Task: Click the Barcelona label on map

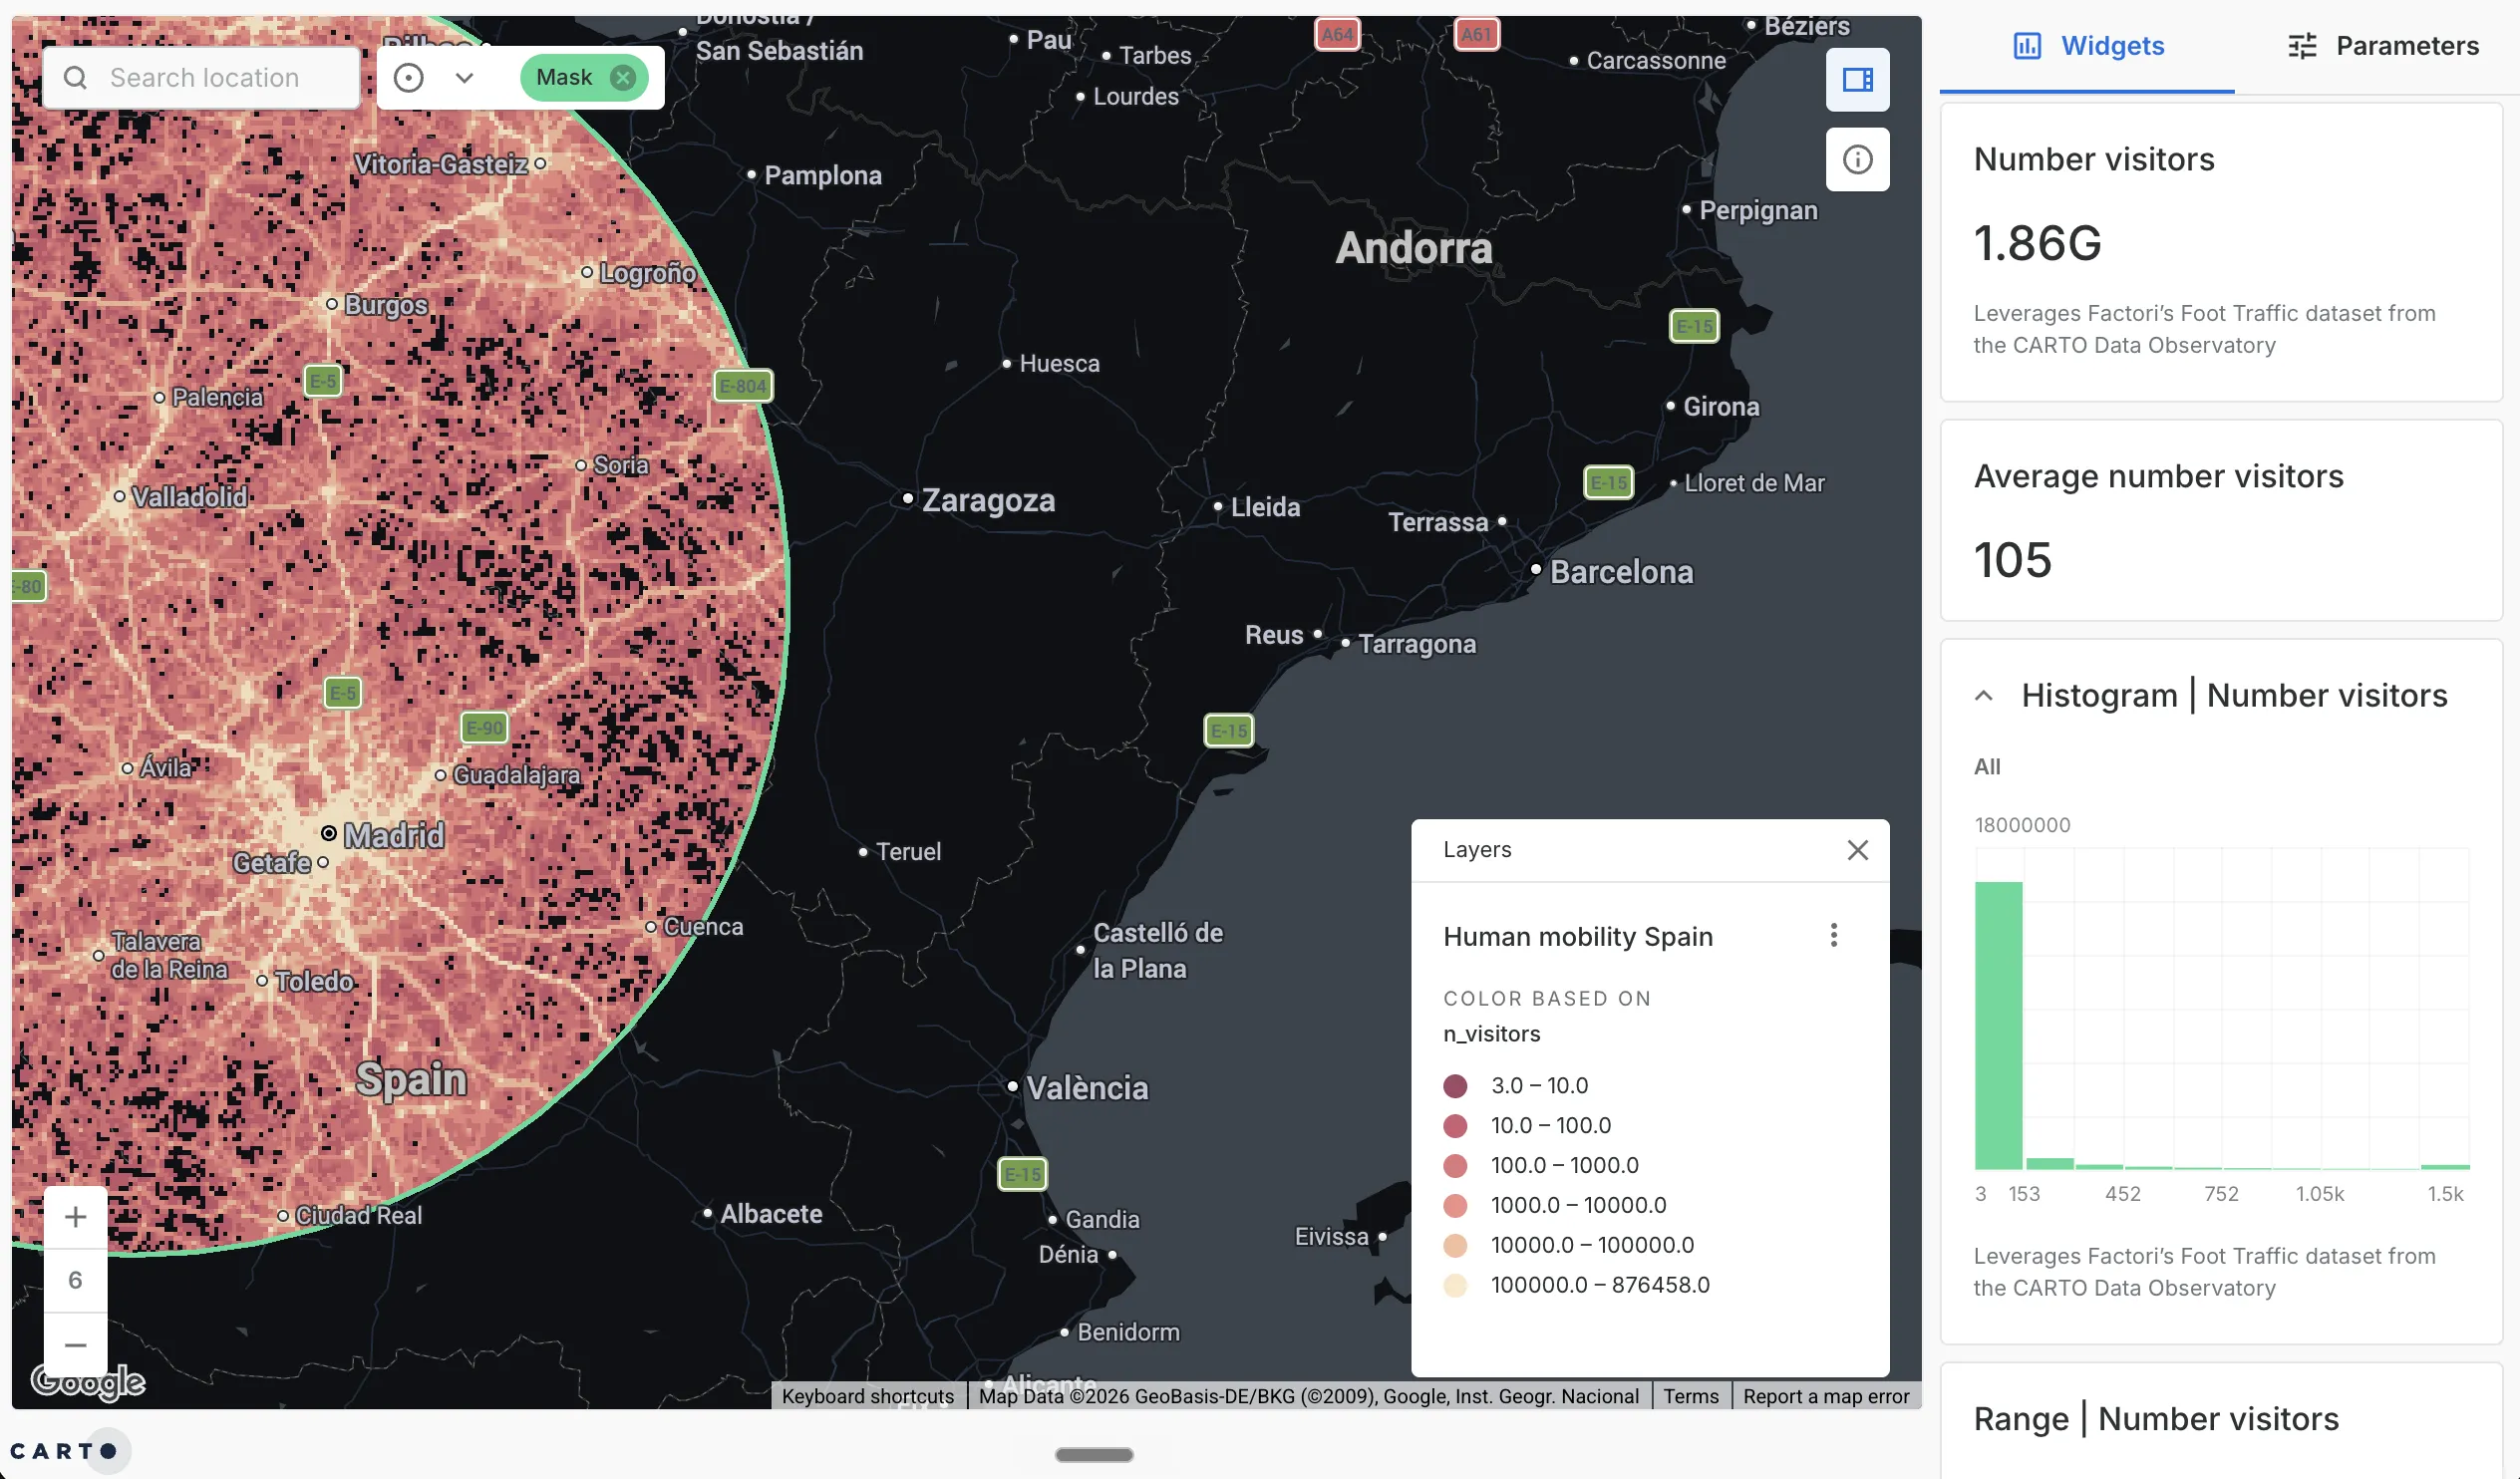Action: tap(1621, 572)
